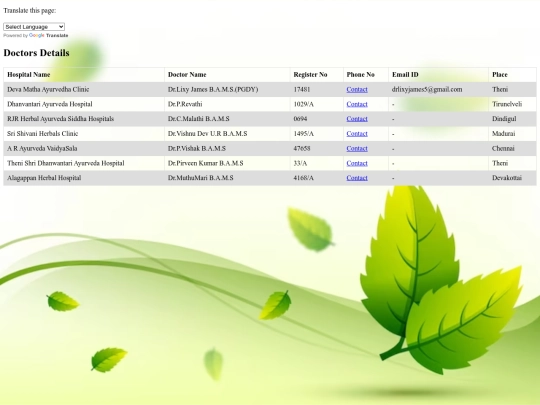Click the place Dindigul
540x405 pixels.
[504, 119]
